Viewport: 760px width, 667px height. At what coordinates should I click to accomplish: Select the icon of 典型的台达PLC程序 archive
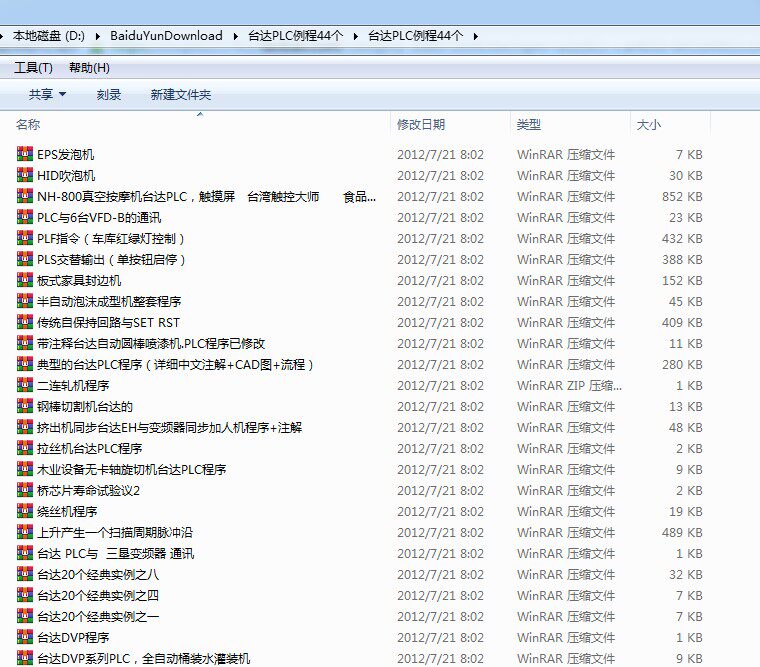pyautogui.click(x=25, y=364)
